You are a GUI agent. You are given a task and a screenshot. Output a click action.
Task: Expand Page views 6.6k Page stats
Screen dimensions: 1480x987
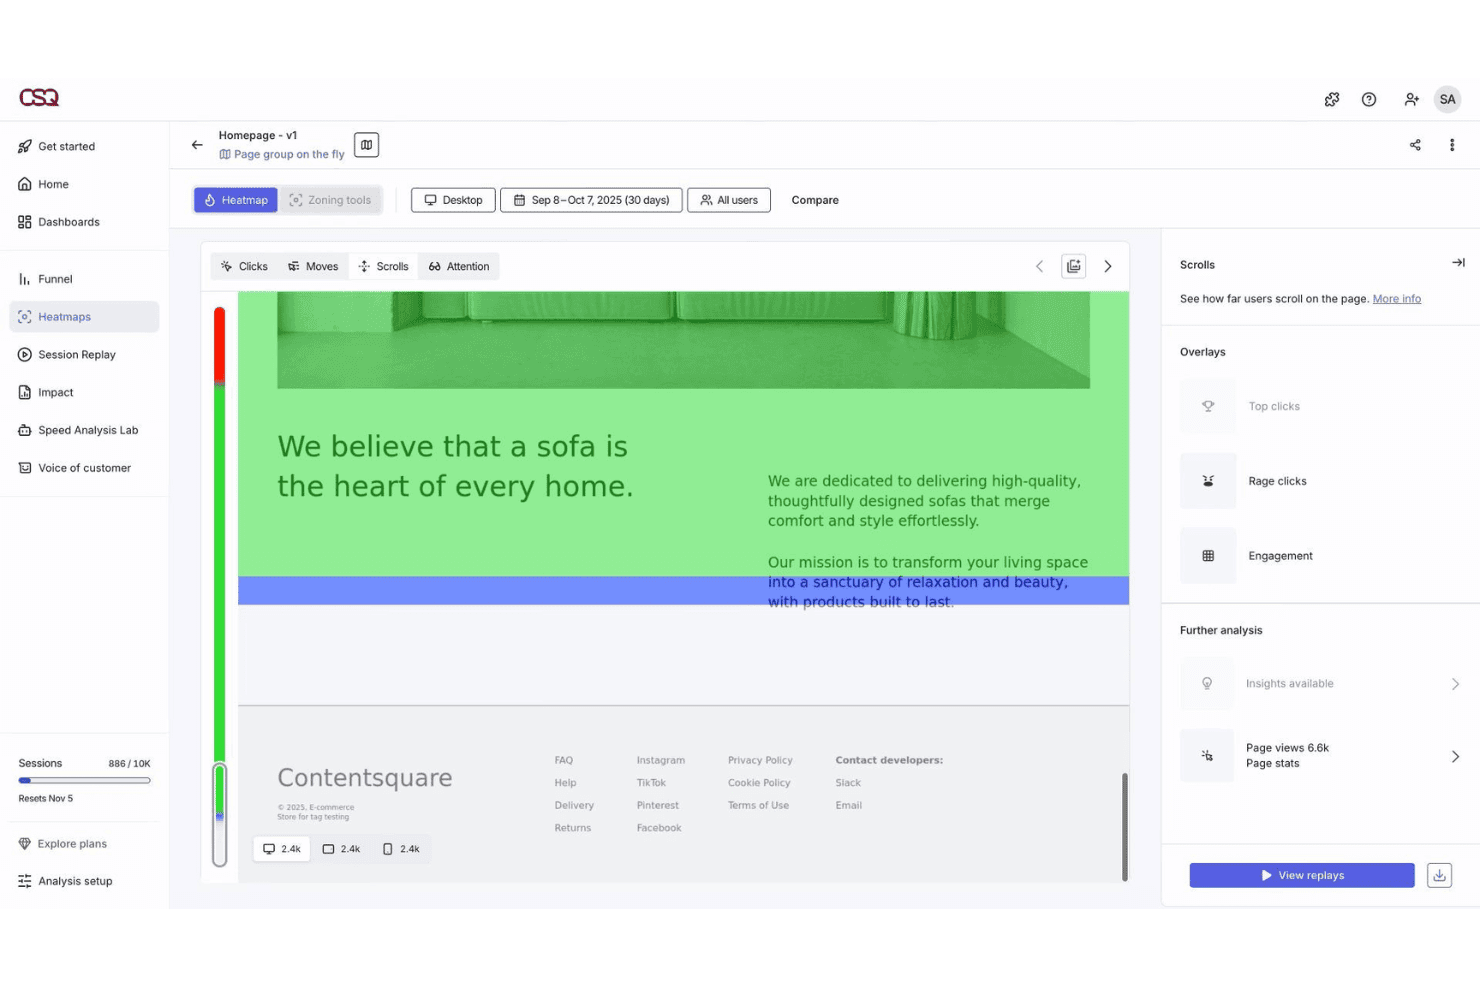(x=1320, y=756)
